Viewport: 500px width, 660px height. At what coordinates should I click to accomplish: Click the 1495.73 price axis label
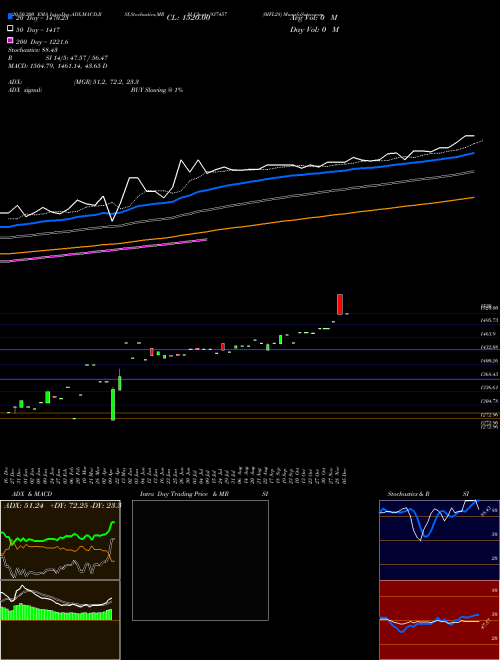[x=490, y=320]
